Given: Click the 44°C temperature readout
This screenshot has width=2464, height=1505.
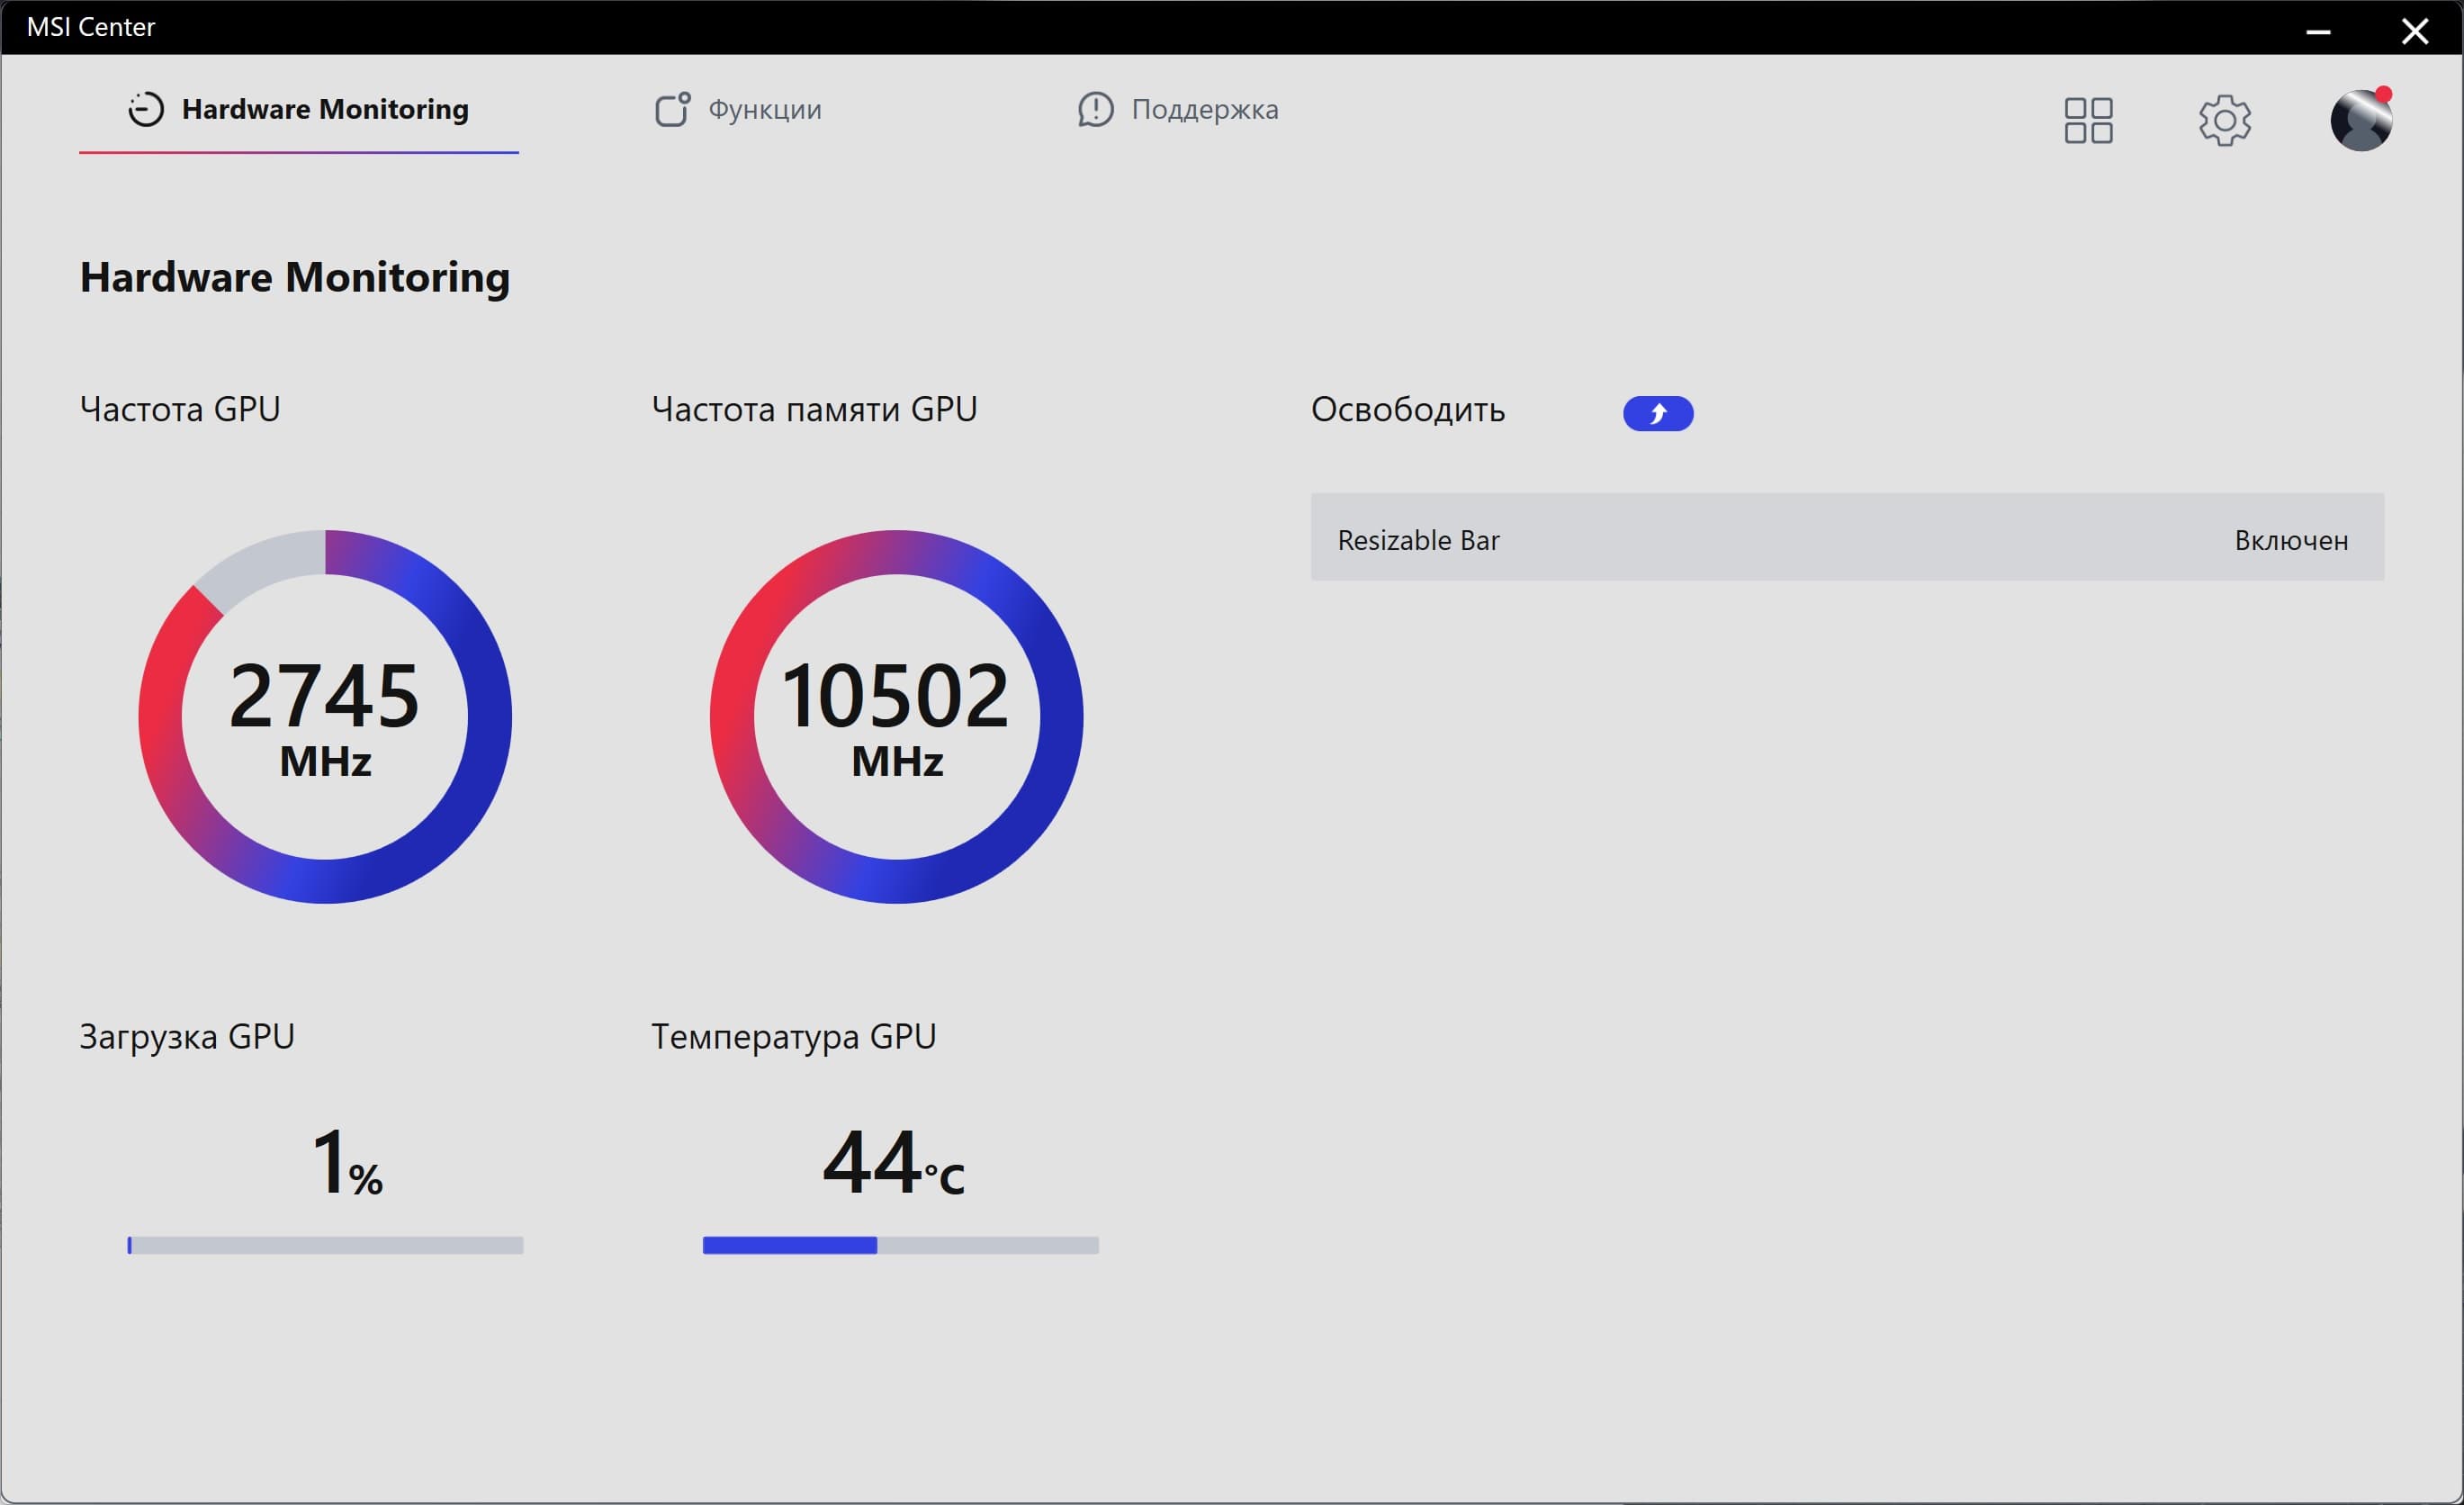Looking at the screenshot, I should tap(892, 1163).
